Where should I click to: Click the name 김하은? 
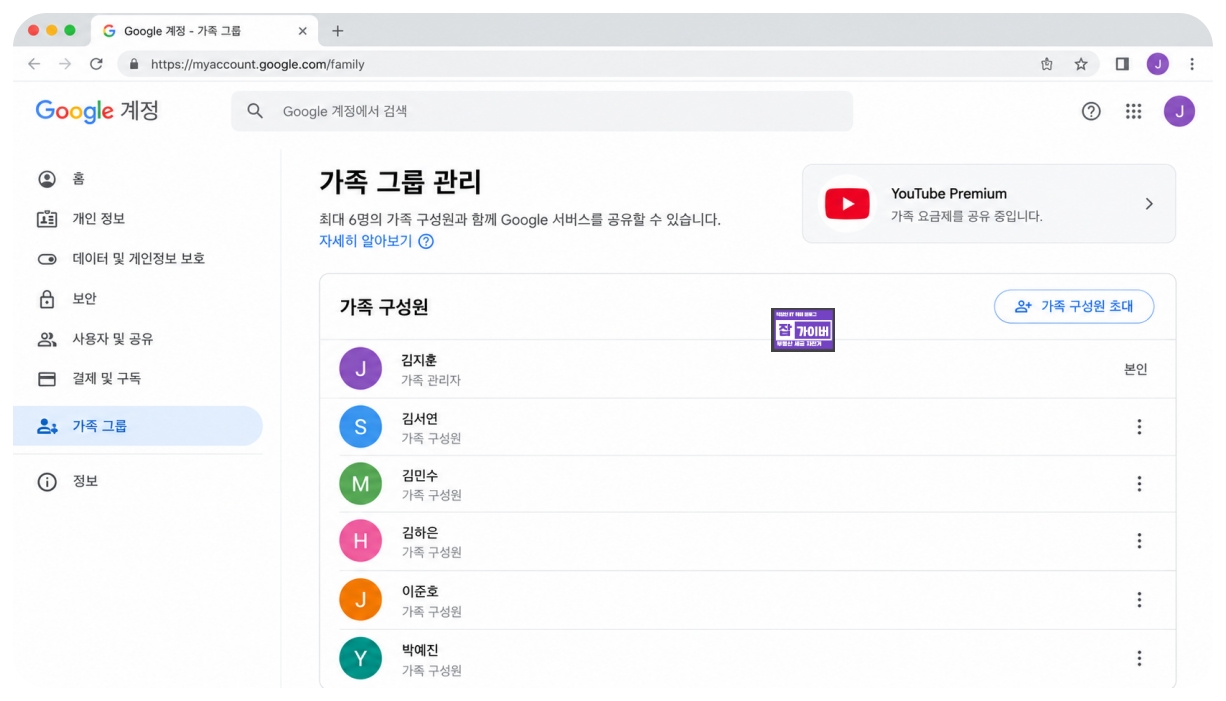click(x=419, y=532)
